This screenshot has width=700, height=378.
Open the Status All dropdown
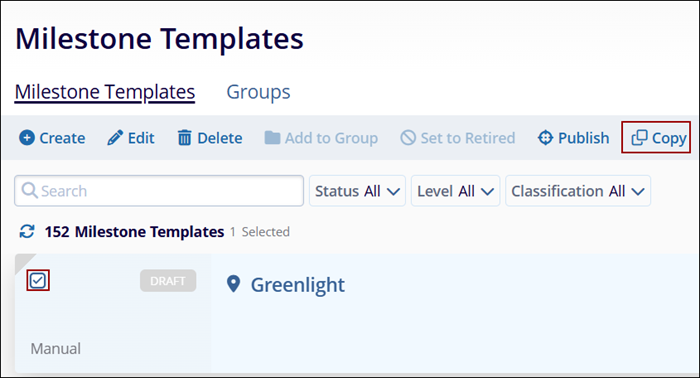click(x=357, y=191)
